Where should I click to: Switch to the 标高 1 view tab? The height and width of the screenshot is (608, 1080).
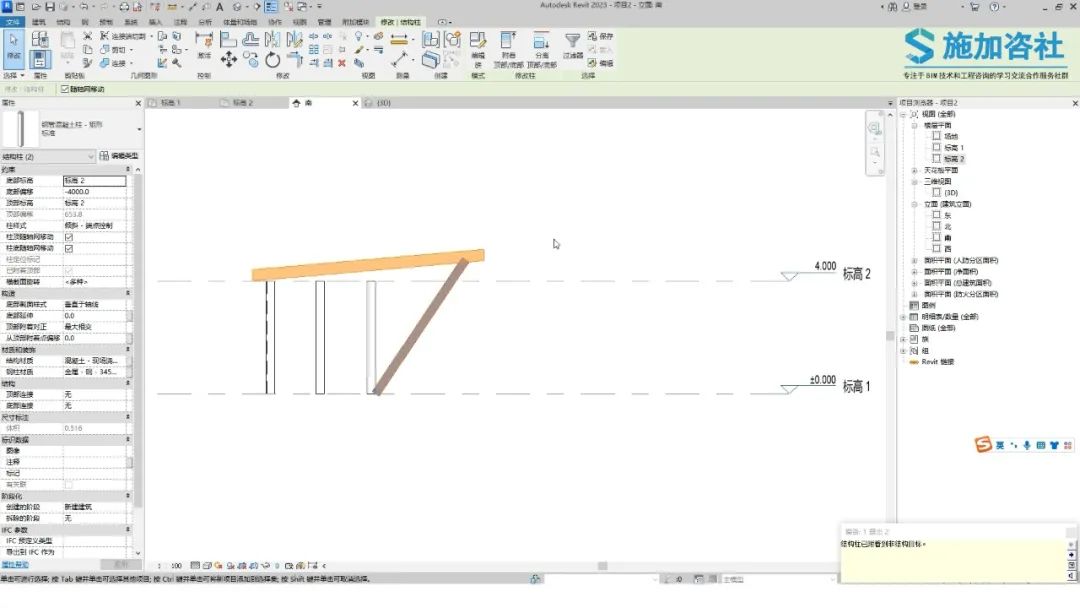pyautogui.click(x=170, y=103)
